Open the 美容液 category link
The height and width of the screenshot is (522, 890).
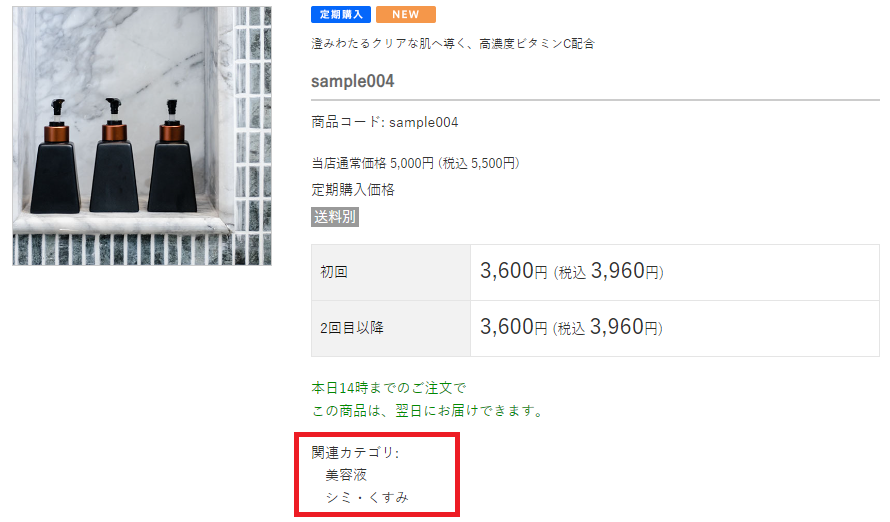click(x=346, y=475)
